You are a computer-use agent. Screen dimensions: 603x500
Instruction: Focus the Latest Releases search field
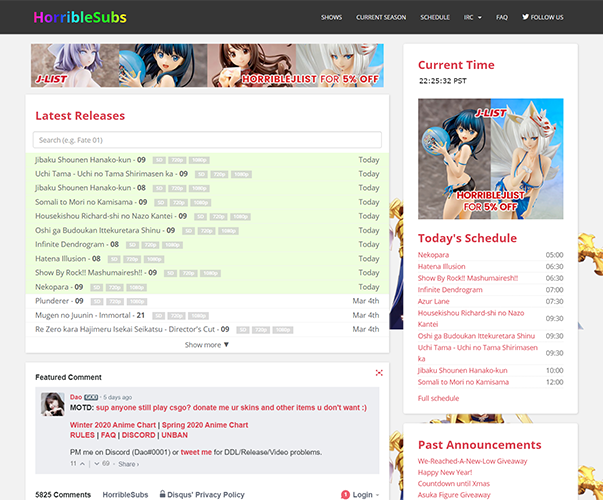pyautogui.click(x=207, y=140)
